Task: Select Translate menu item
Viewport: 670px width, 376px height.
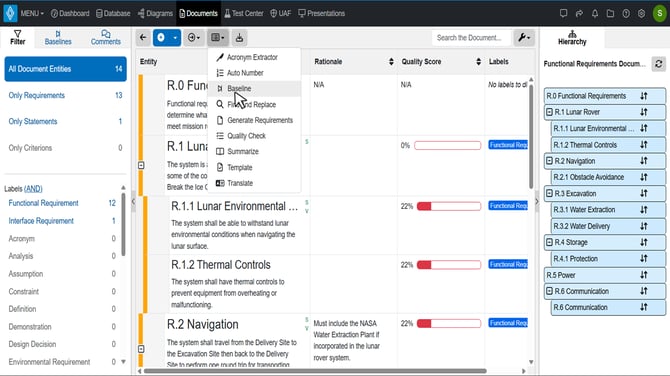Action: coord(254,183)
